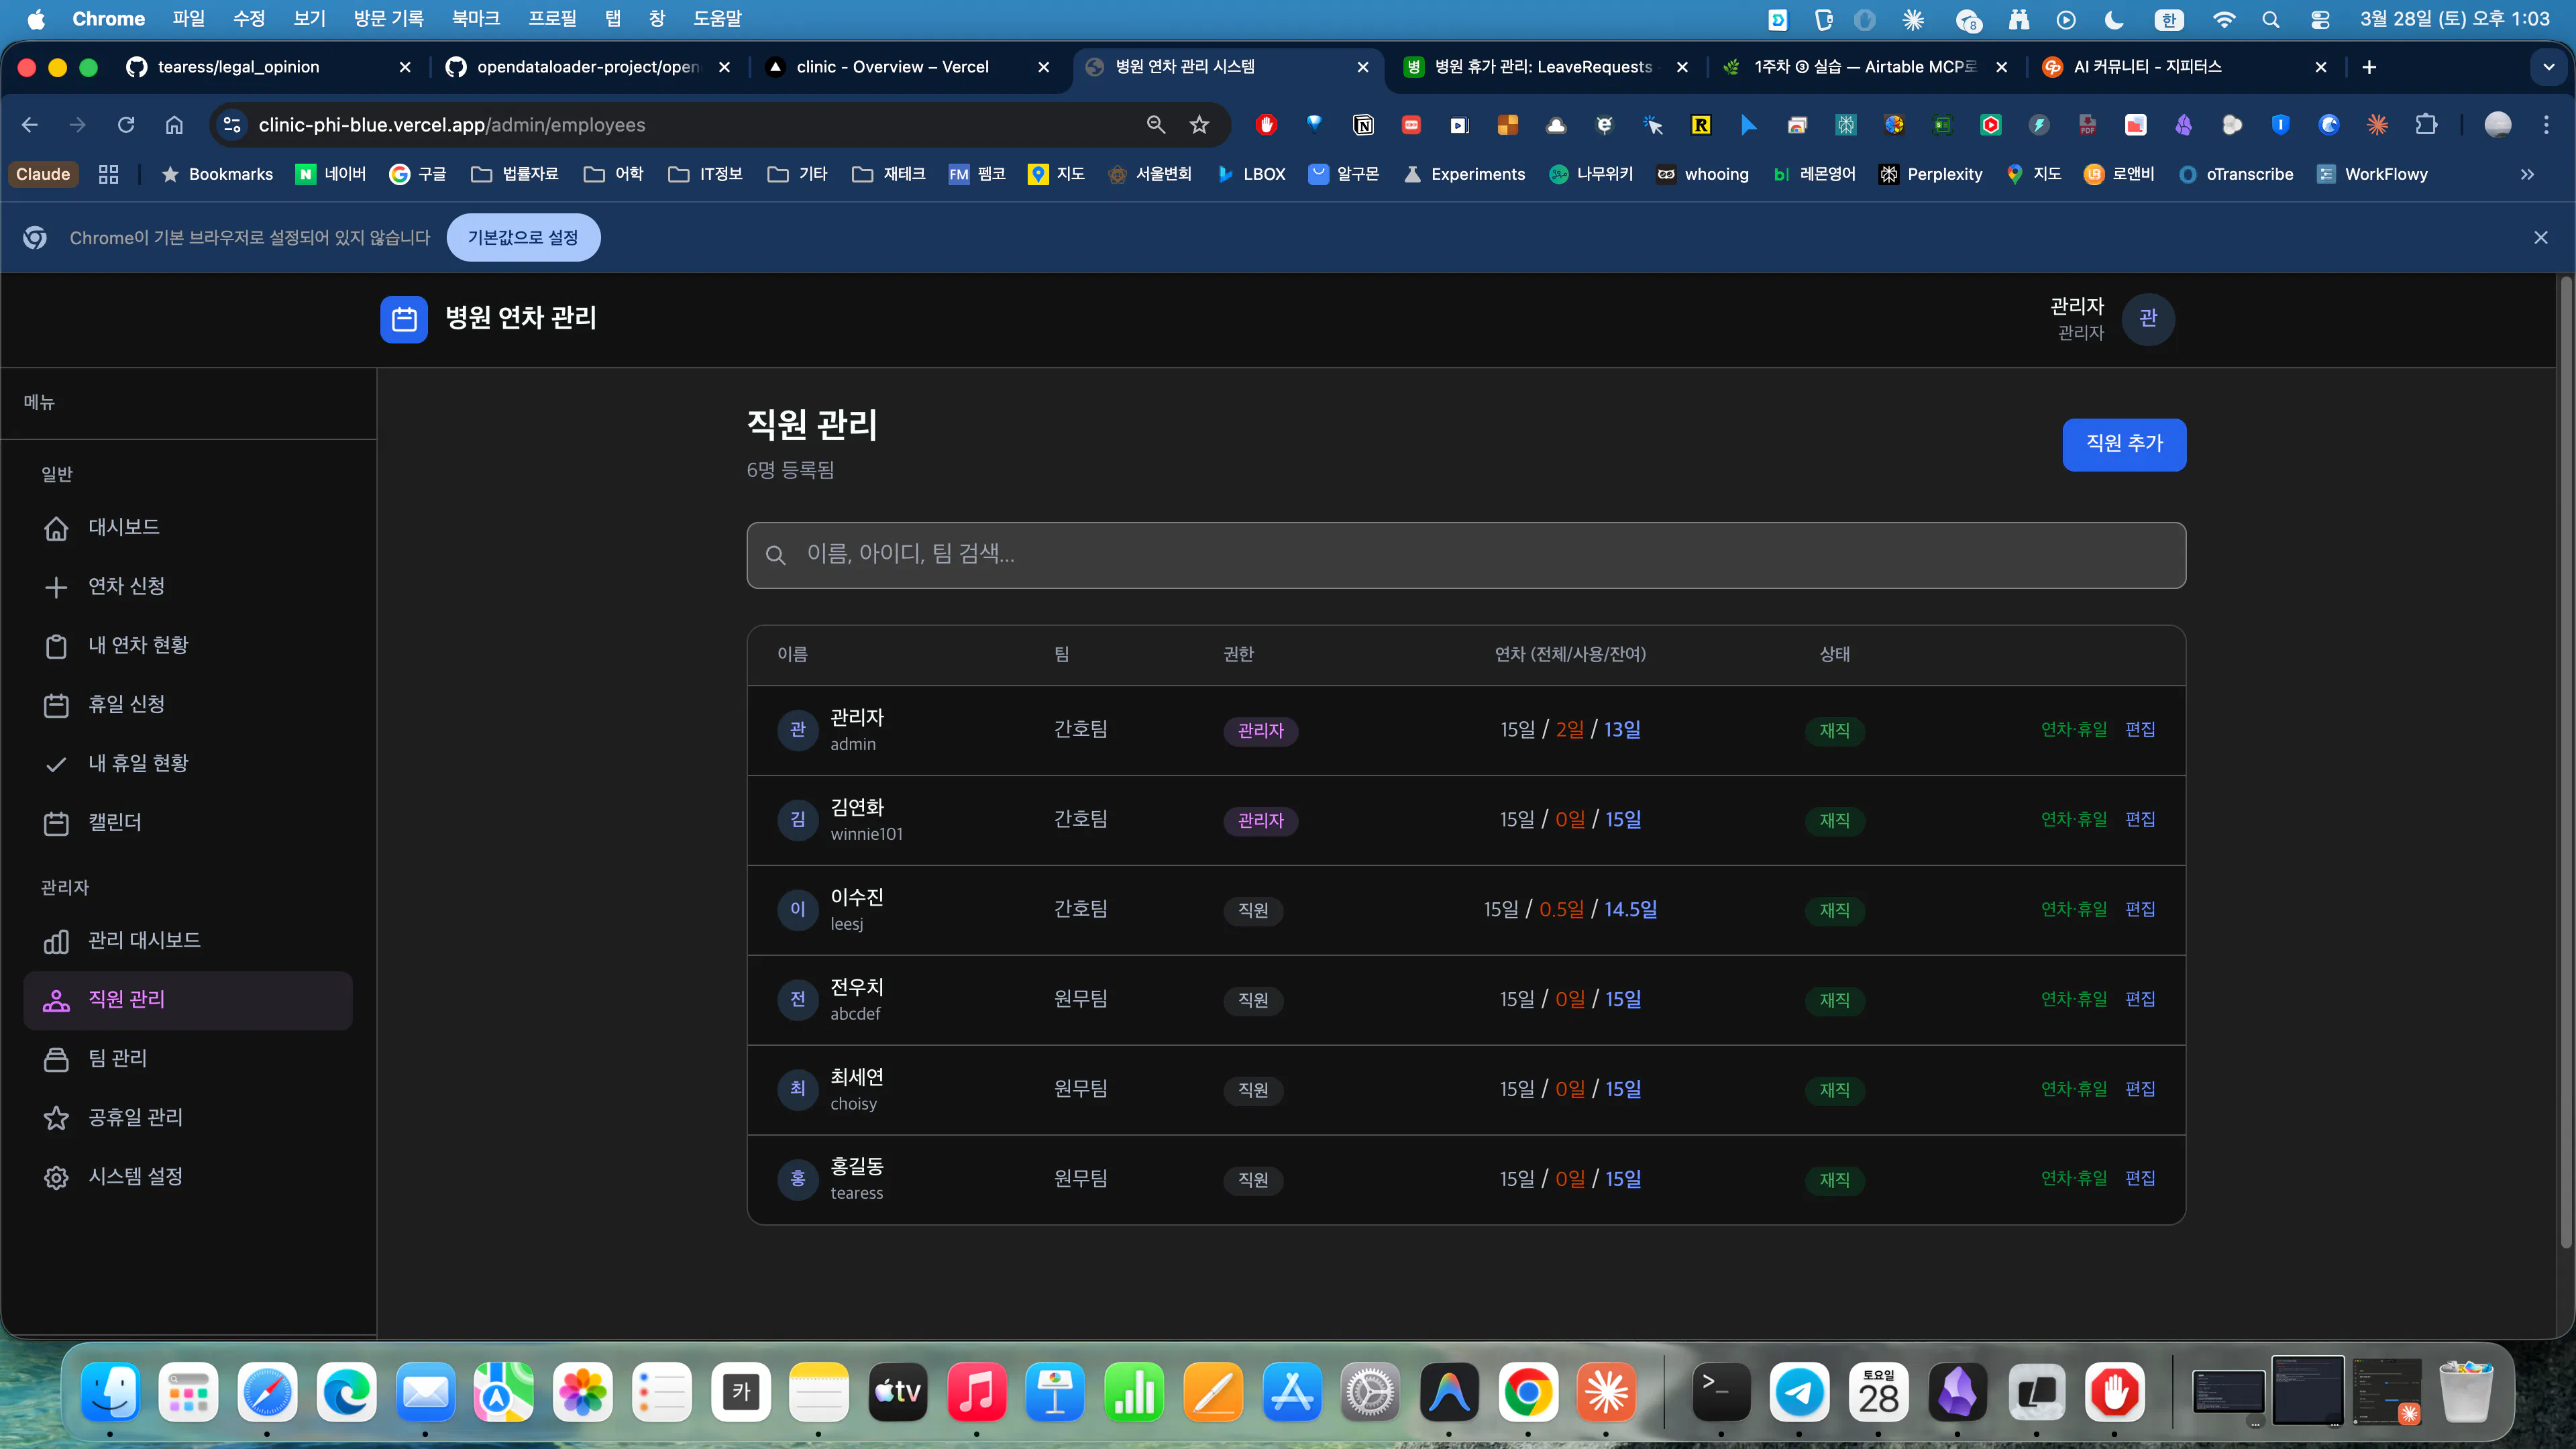
Task: Open the 캘린더 icon in sidebar
Action: click(x=56, y=823)
